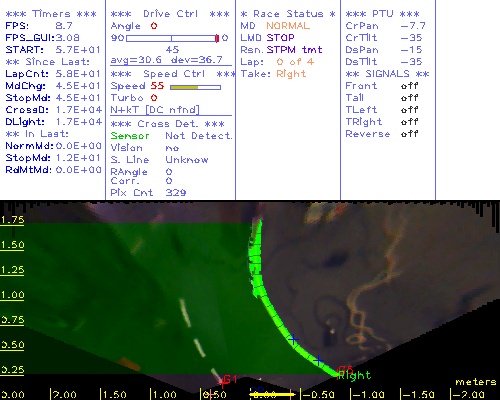Viewport: 500px width, 400px height.
Task: Toggle the Reverse signal off indicator
Action: [410, 134]
